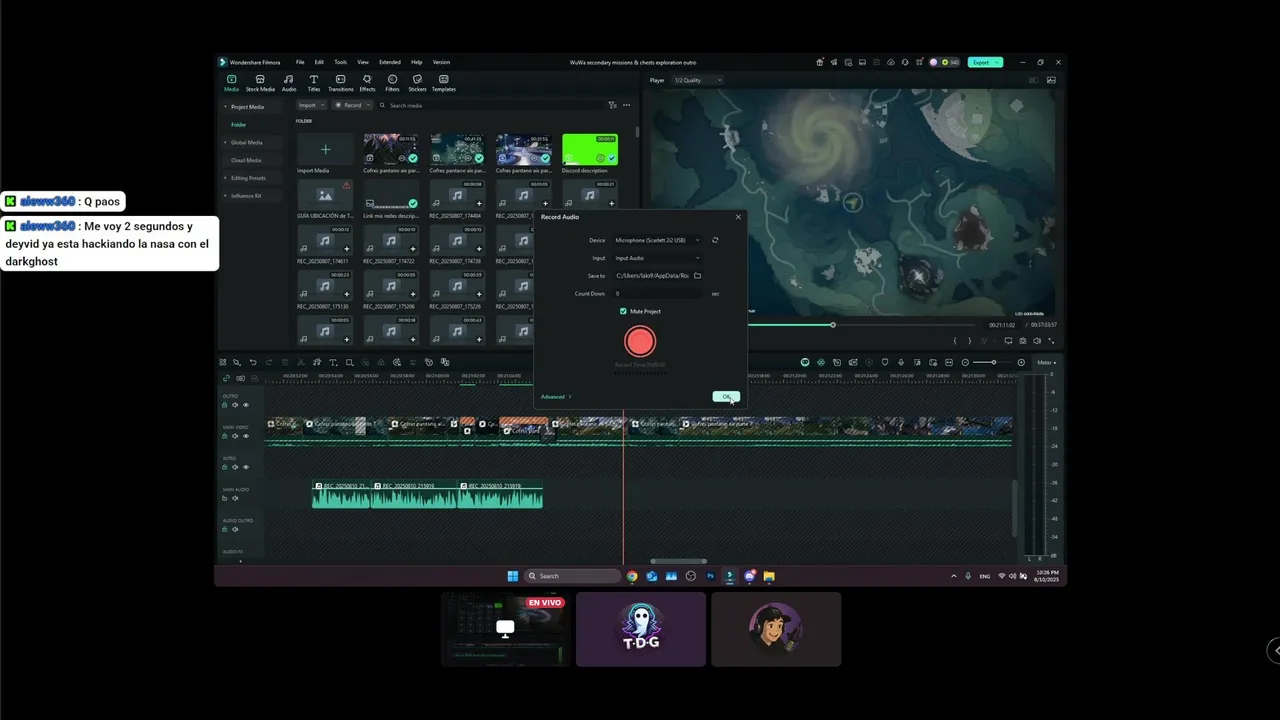Image resolution: width=1280 pixels, height=720 pixels.
Task: Click OK in Record Audio dialog
Action: [x=726, y=397]
